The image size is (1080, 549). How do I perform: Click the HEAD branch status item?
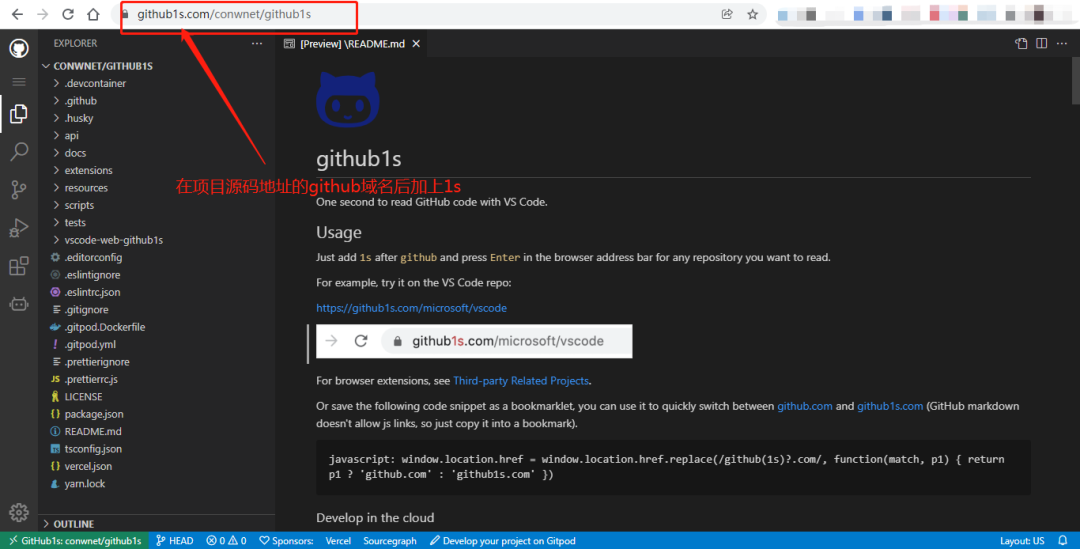(x=175, y=541)
